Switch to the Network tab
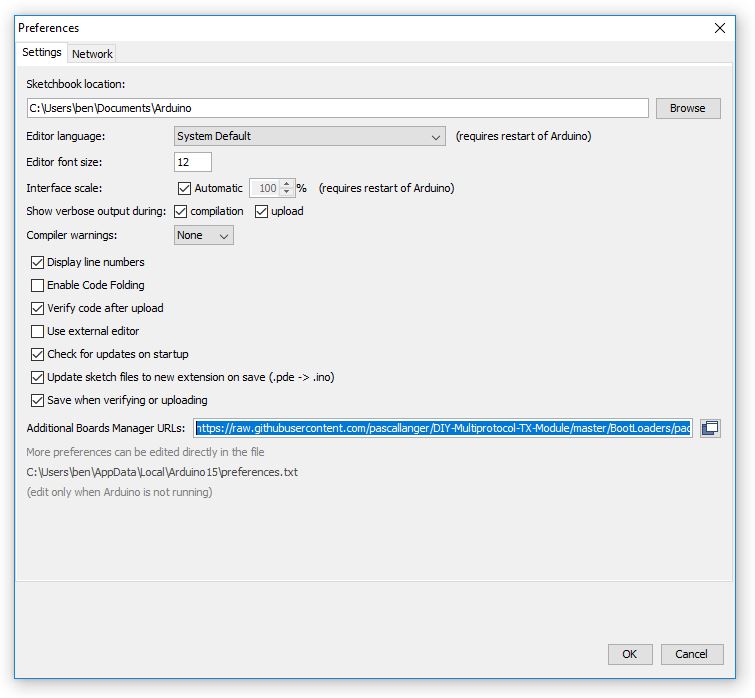Image resolution: width=755 pixels, height=698 pixels. pos(93,54)
